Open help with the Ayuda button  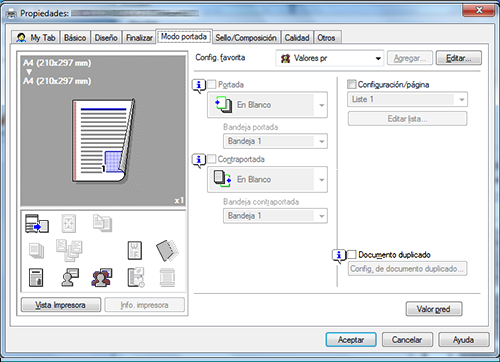[x=464, y=340]
